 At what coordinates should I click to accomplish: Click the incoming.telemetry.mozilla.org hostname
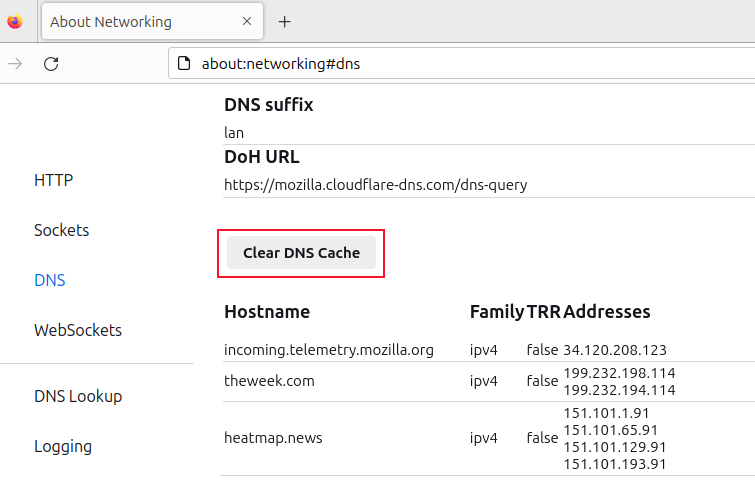(329, 350)
